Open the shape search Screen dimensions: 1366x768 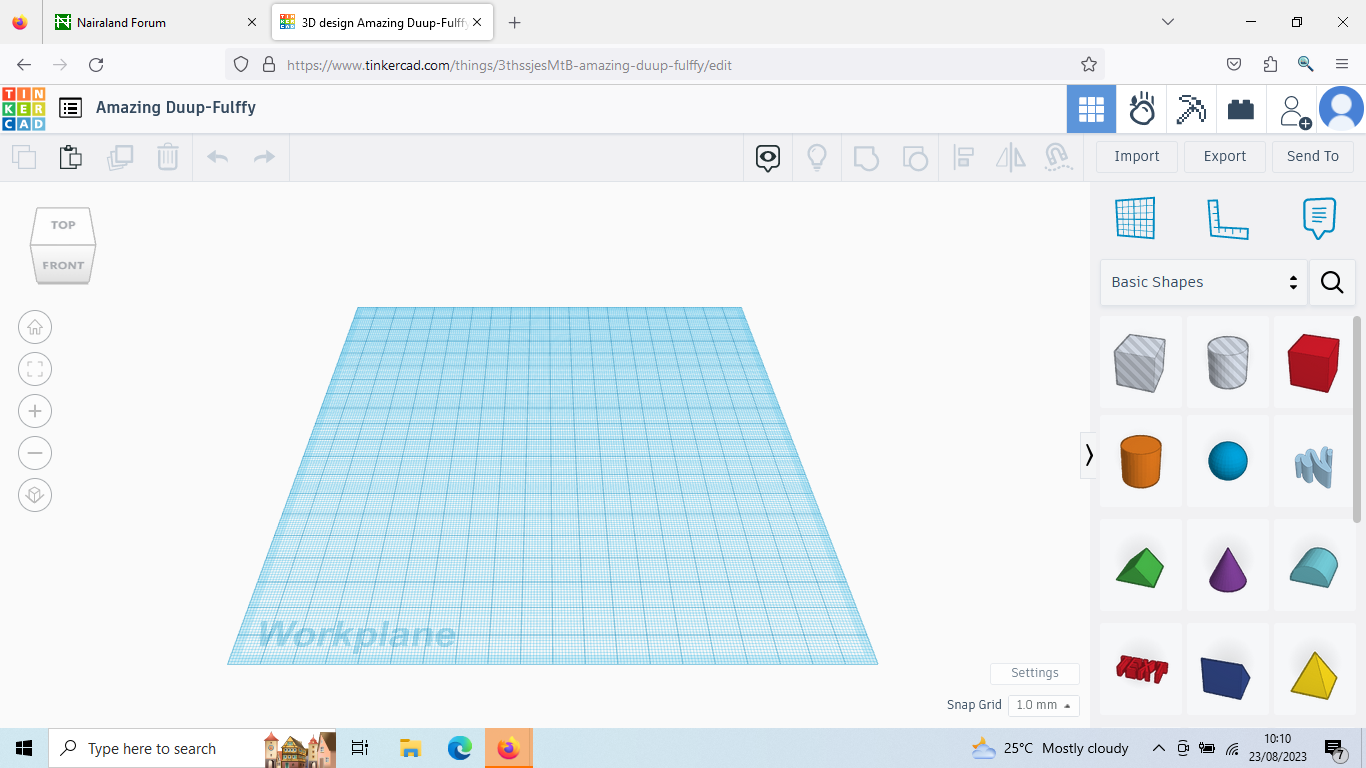(x=1332, y=282)
